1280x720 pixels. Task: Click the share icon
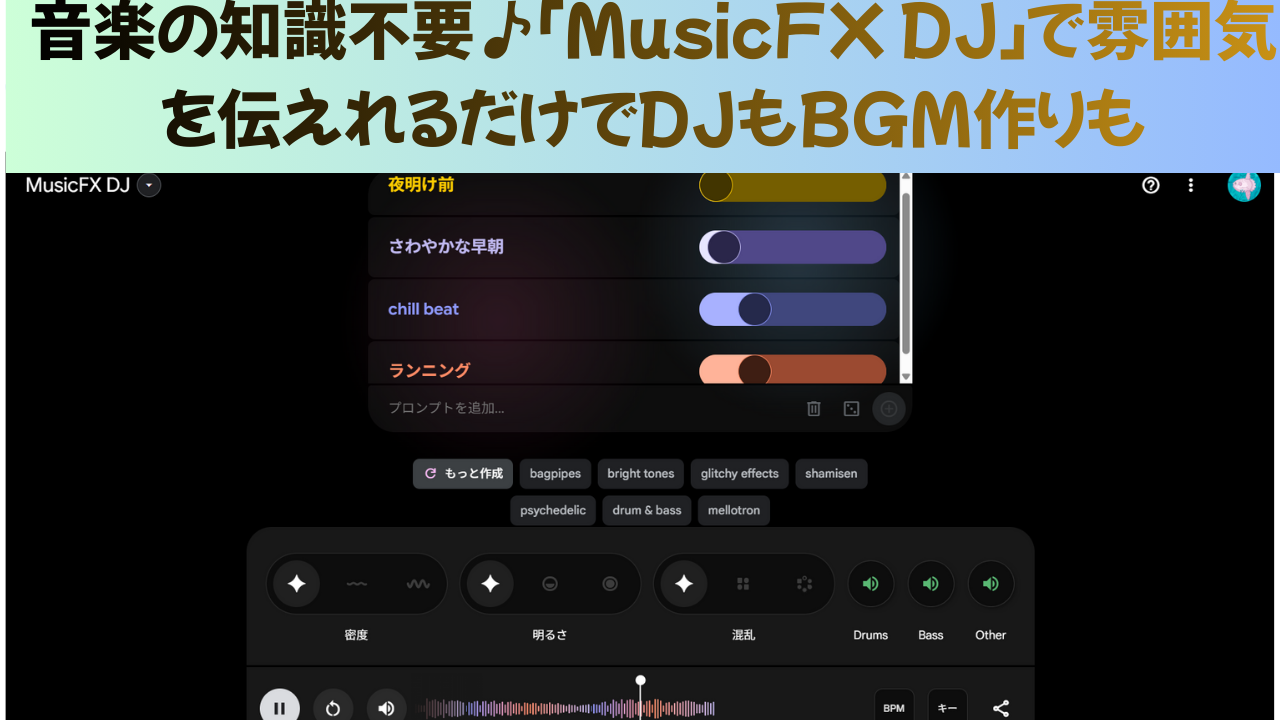coord(1000,708)
